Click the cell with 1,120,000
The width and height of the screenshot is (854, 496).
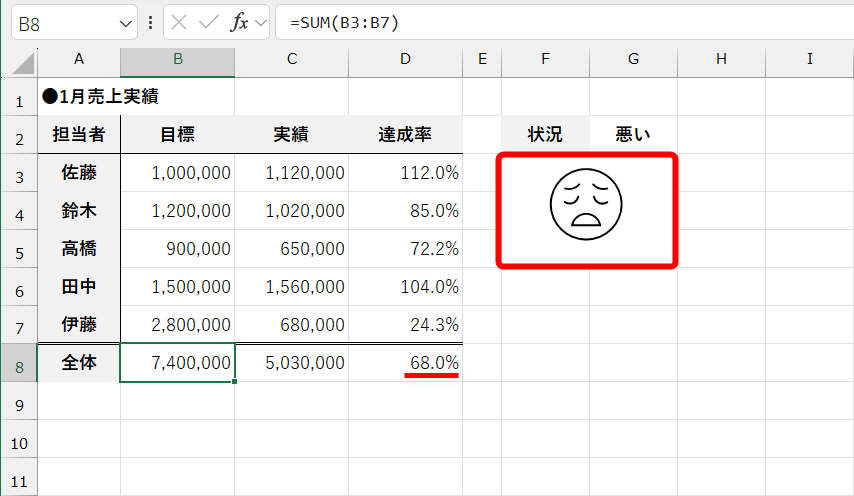click(x=291, y=173)
